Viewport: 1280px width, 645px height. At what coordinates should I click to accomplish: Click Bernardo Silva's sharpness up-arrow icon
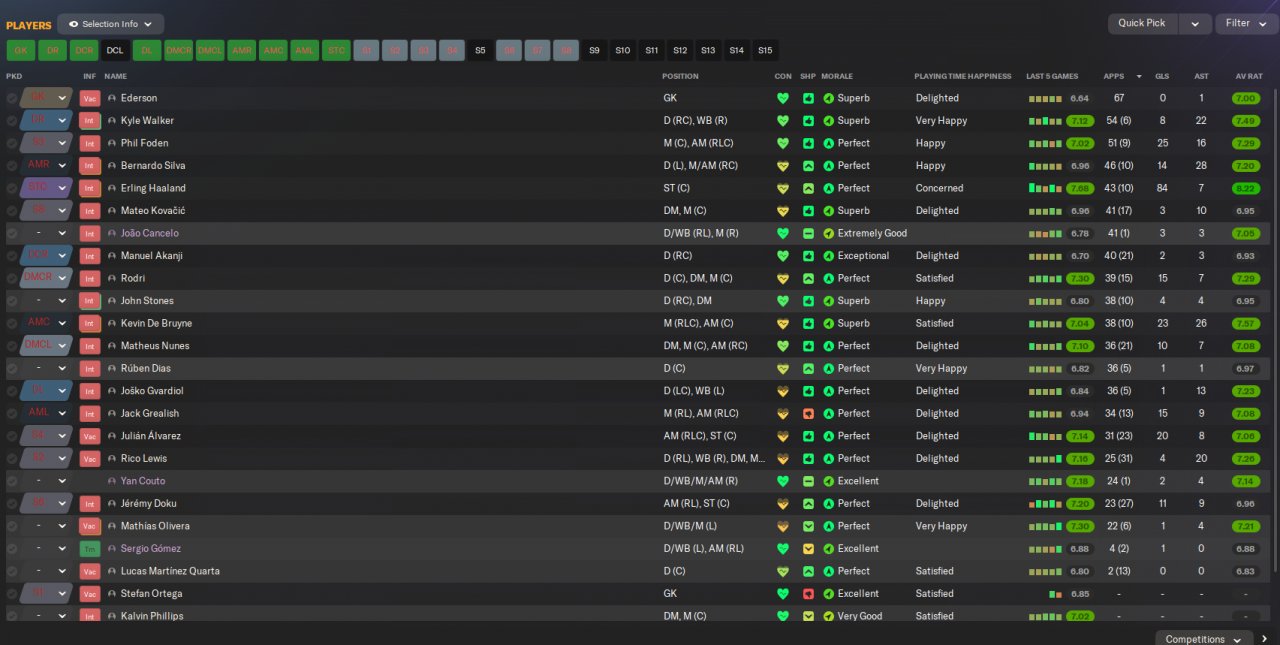[x=808, y=166]
